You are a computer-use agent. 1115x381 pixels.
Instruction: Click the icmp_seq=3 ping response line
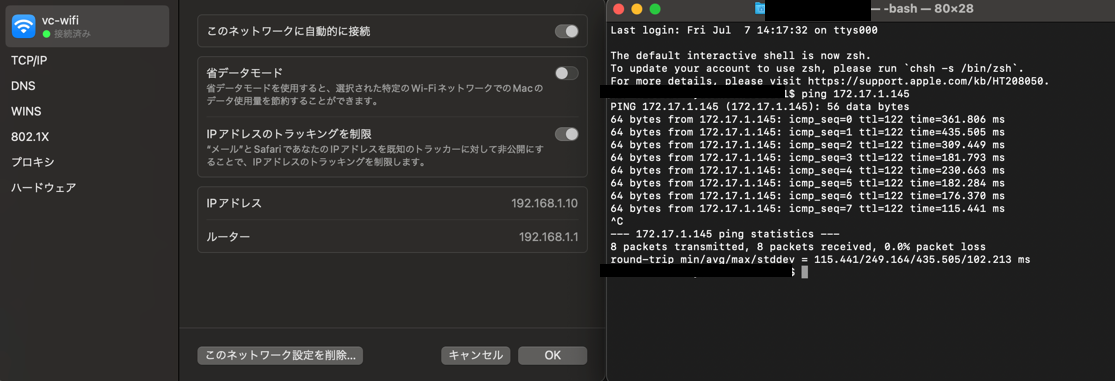coord(807,158)
